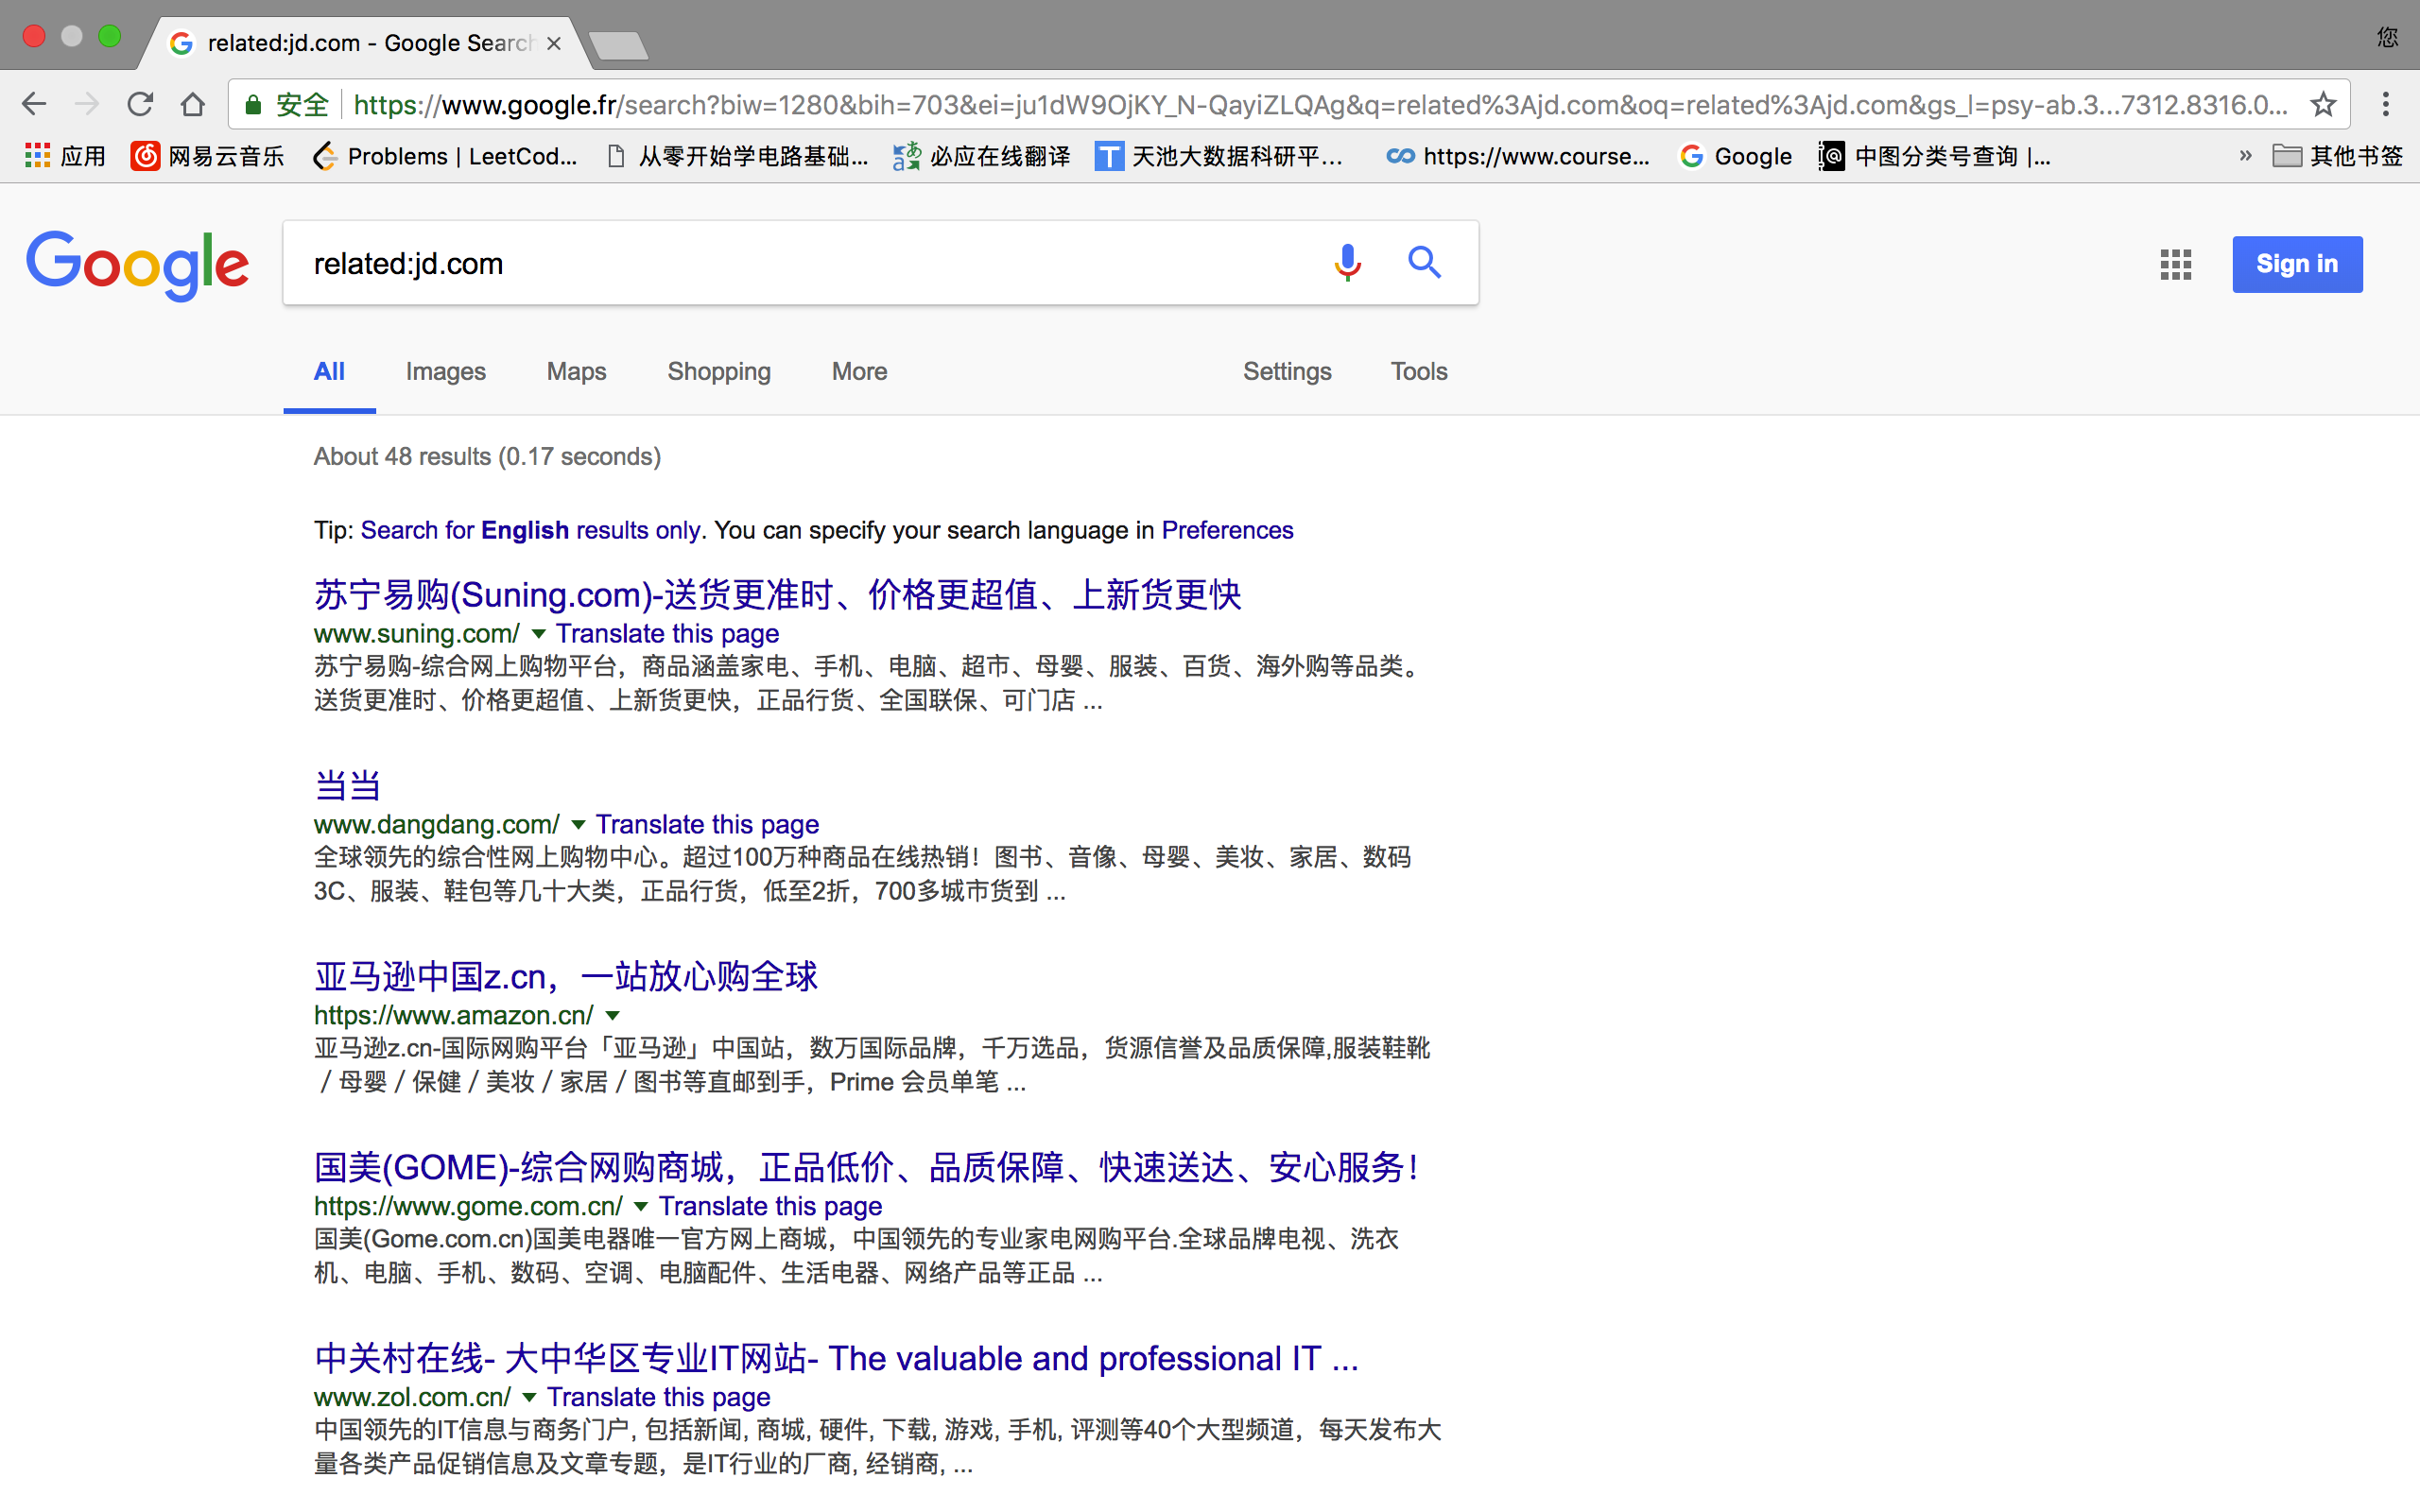
Task: Switch to the Shopping tab
Action: pos(719,372)
